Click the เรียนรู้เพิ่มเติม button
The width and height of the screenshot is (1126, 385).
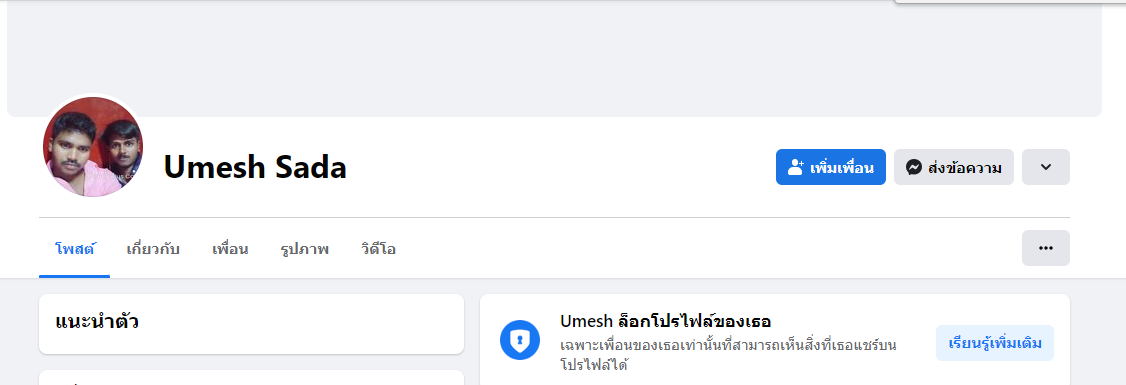(995, 343)
